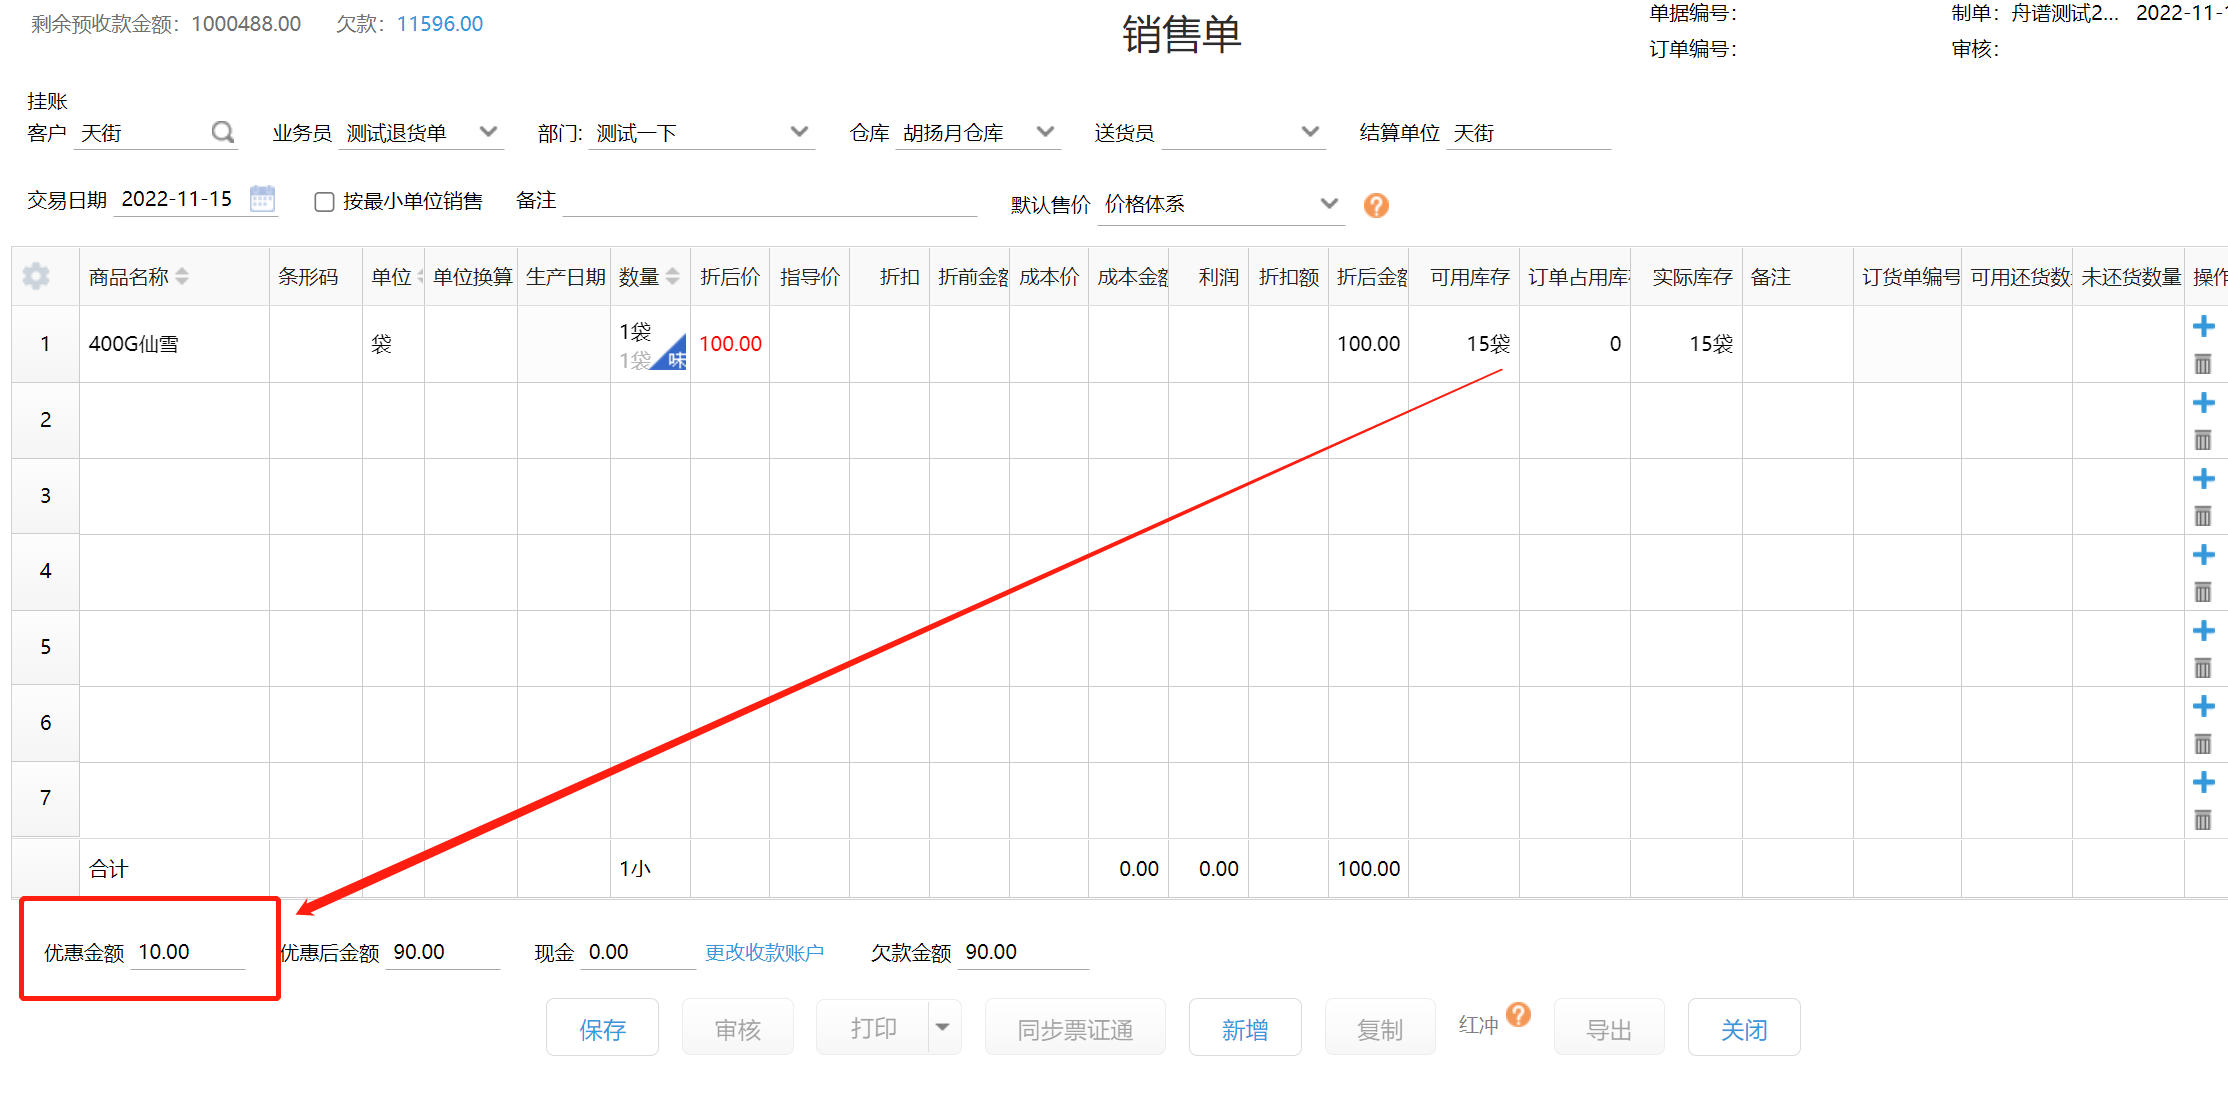Select the 400G仙雪 product cell
The height and width of the screenshot is (1119, 2228).
click(174, 344)
